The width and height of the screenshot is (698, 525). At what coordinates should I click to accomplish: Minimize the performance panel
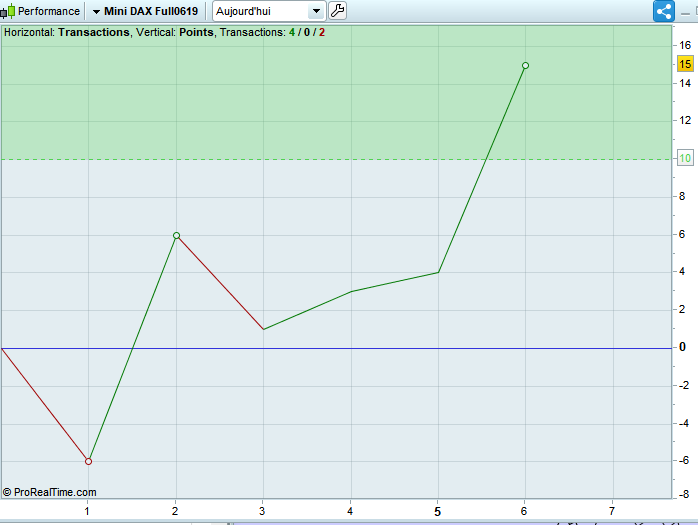686,14
